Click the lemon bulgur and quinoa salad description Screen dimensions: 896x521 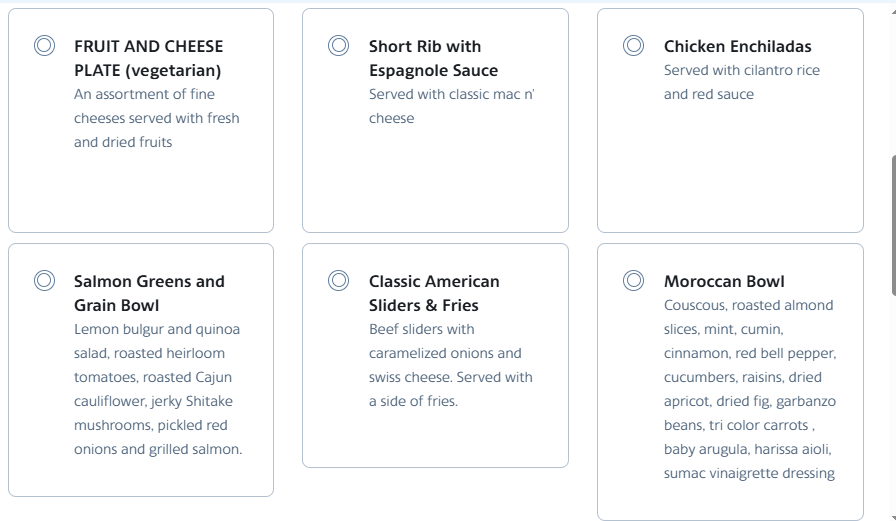click(x=157, y=389)
